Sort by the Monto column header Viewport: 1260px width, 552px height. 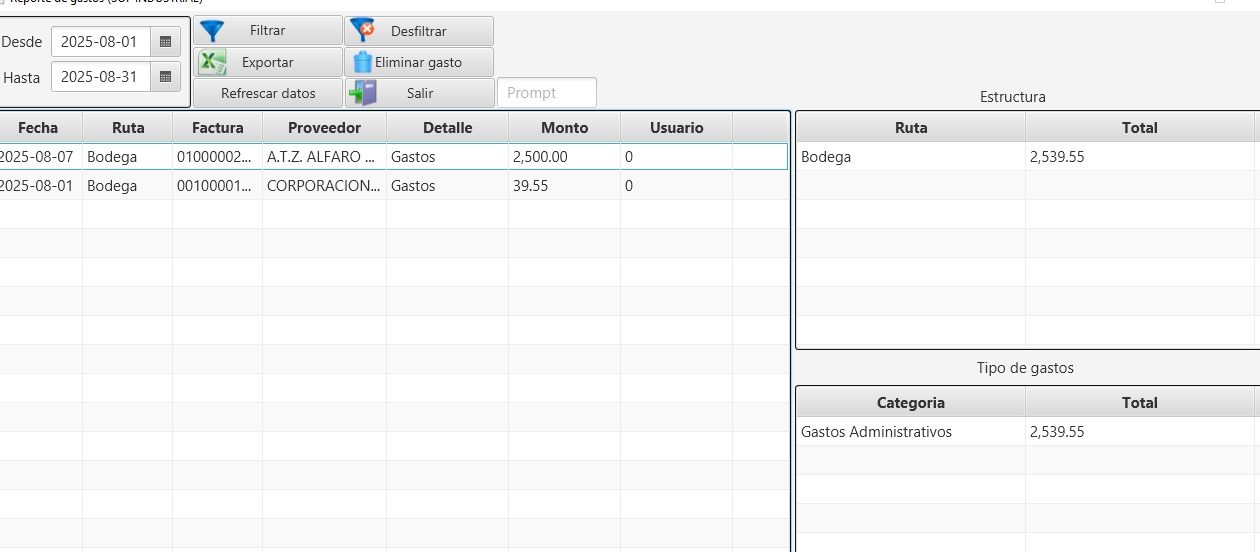564,127
